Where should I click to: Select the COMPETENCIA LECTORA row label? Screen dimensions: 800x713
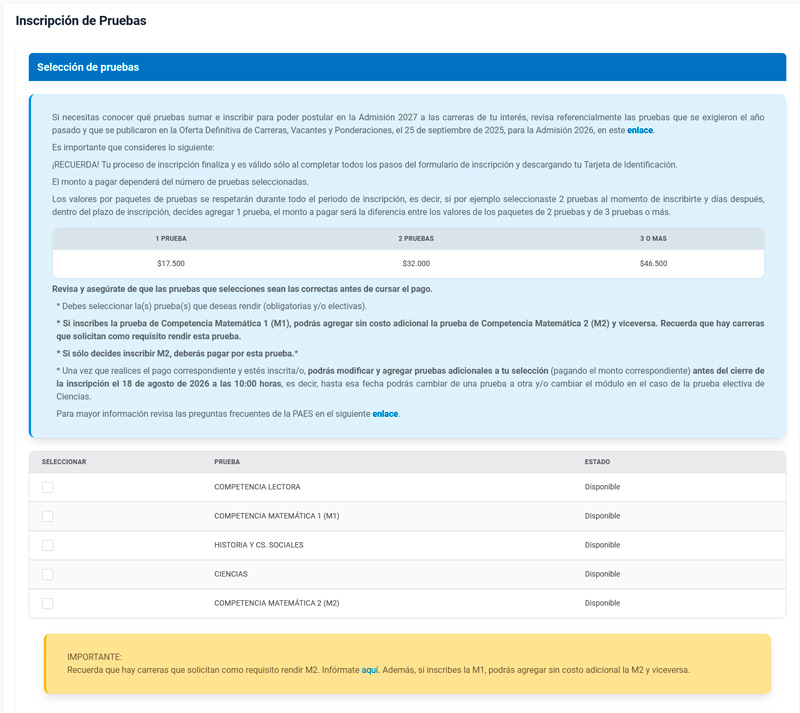[257, 487]
